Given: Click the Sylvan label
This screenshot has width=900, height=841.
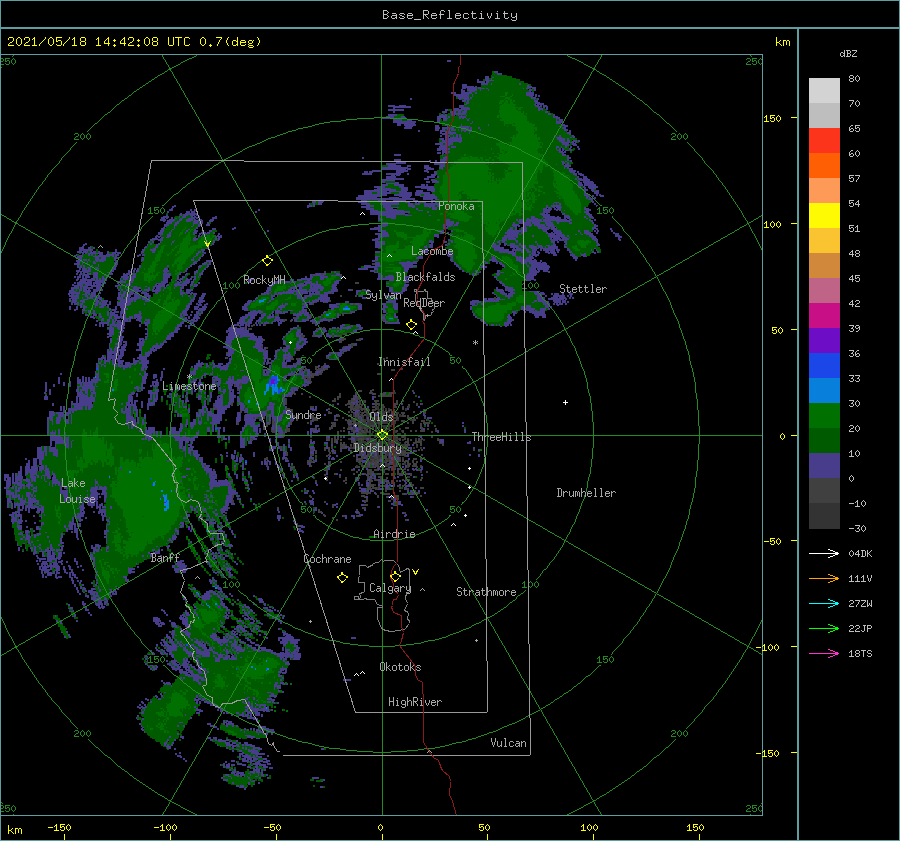Looking at the screenshot, I should click(x=383, y=295).
